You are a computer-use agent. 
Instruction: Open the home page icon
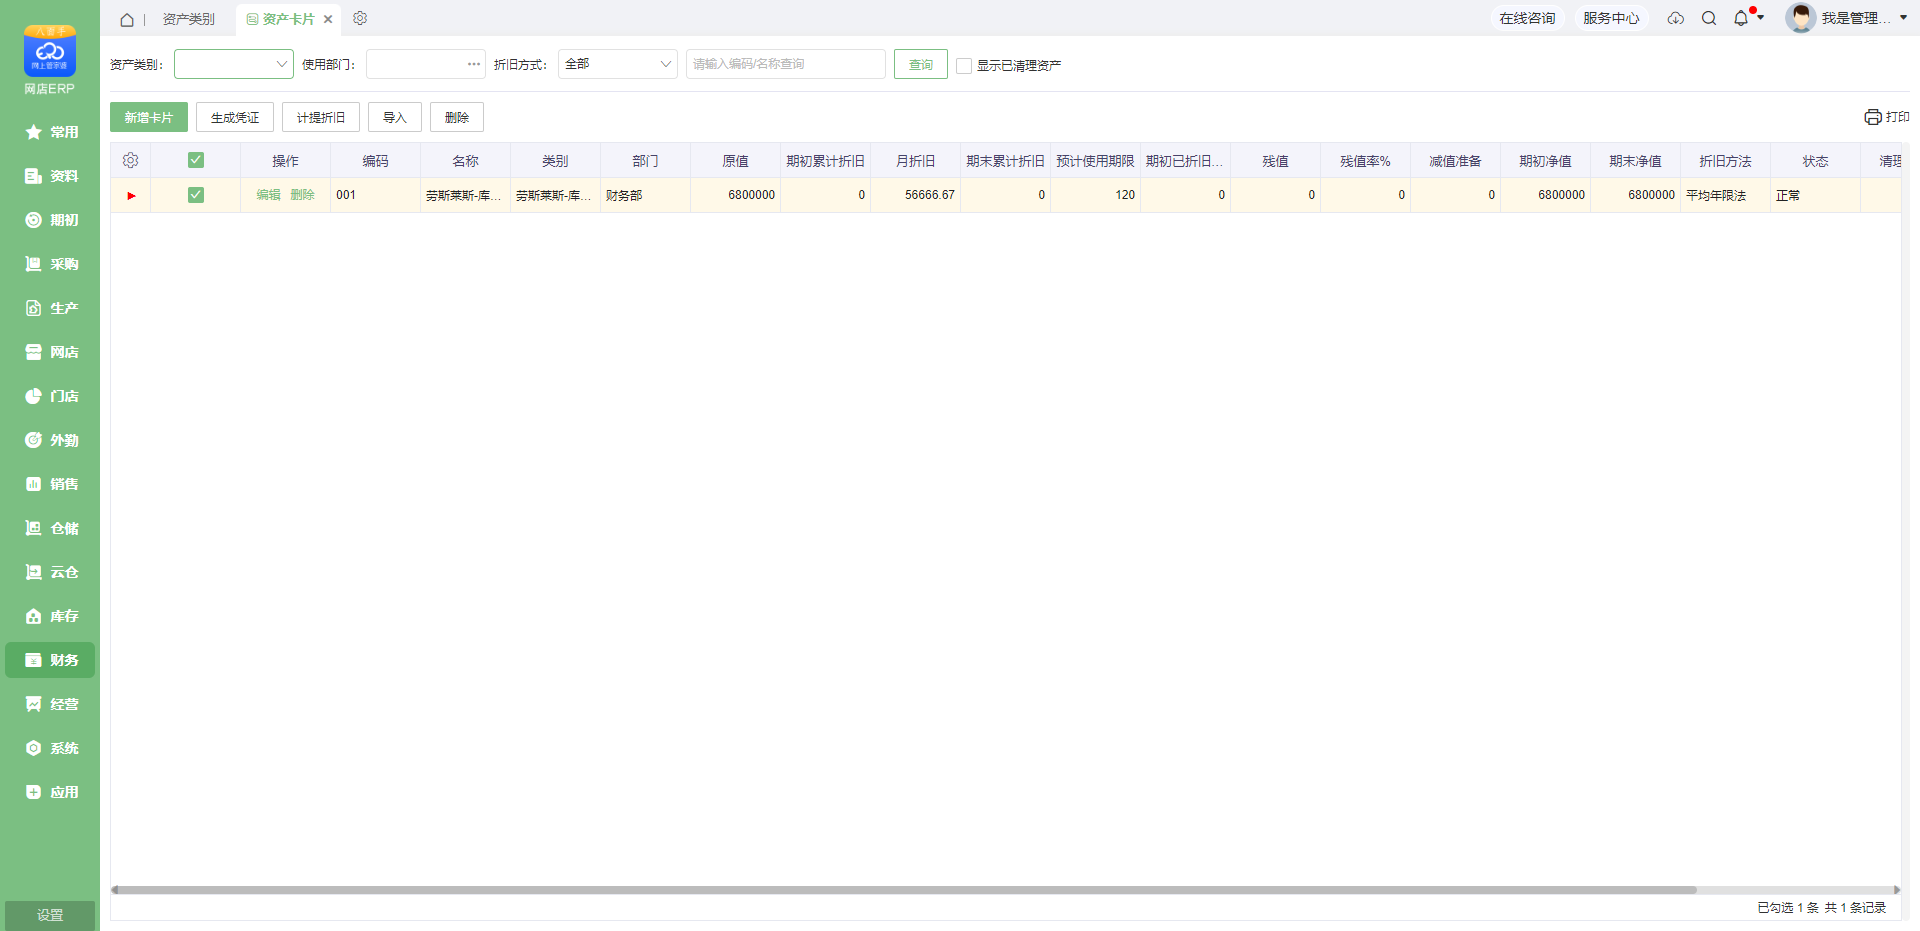(127, 19)
